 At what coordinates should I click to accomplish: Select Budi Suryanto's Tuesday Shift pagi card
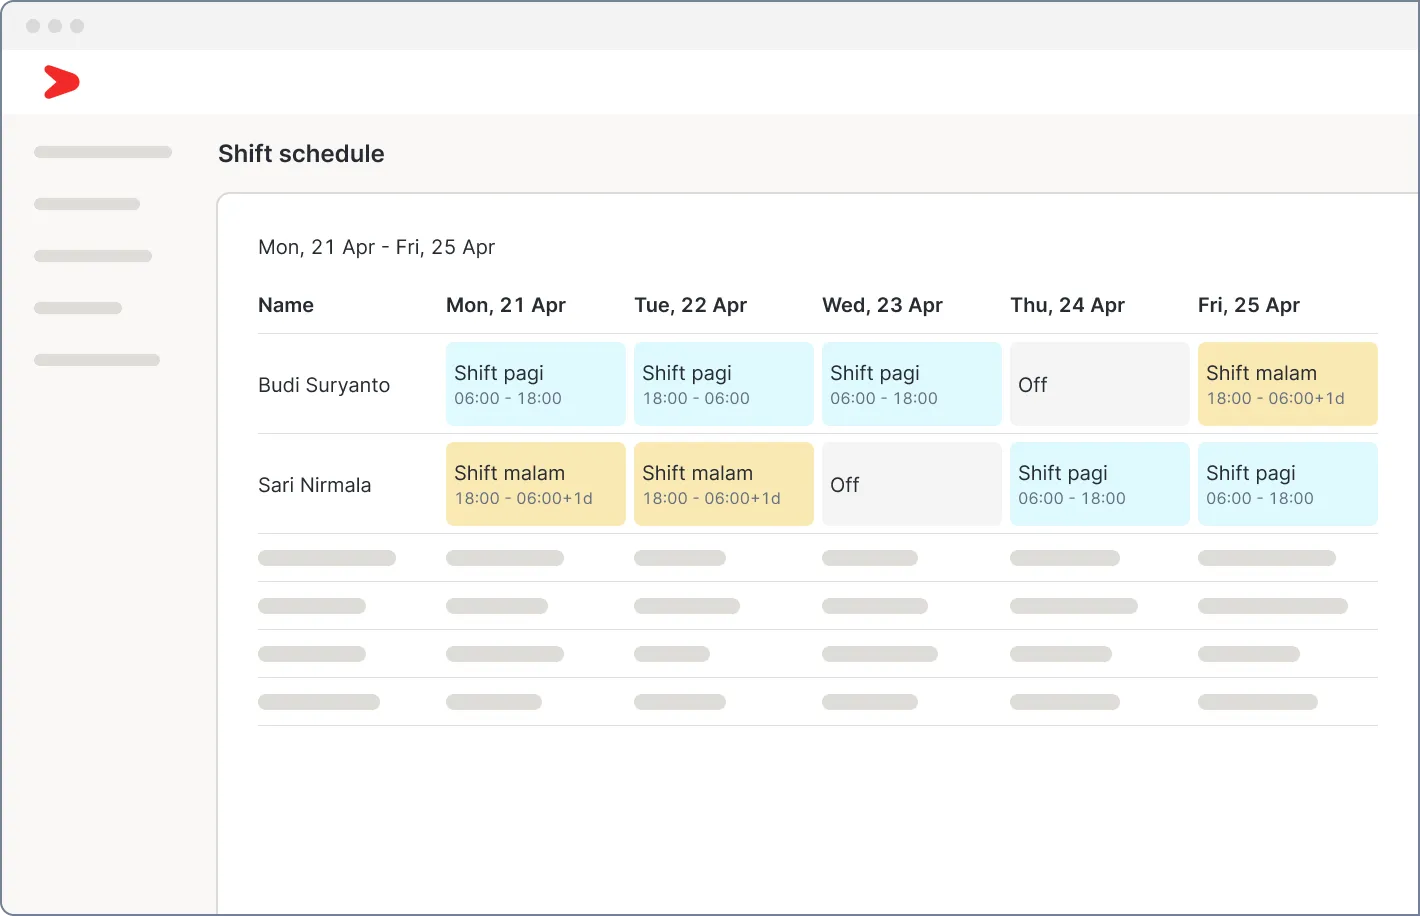click(x=724, y=384)
